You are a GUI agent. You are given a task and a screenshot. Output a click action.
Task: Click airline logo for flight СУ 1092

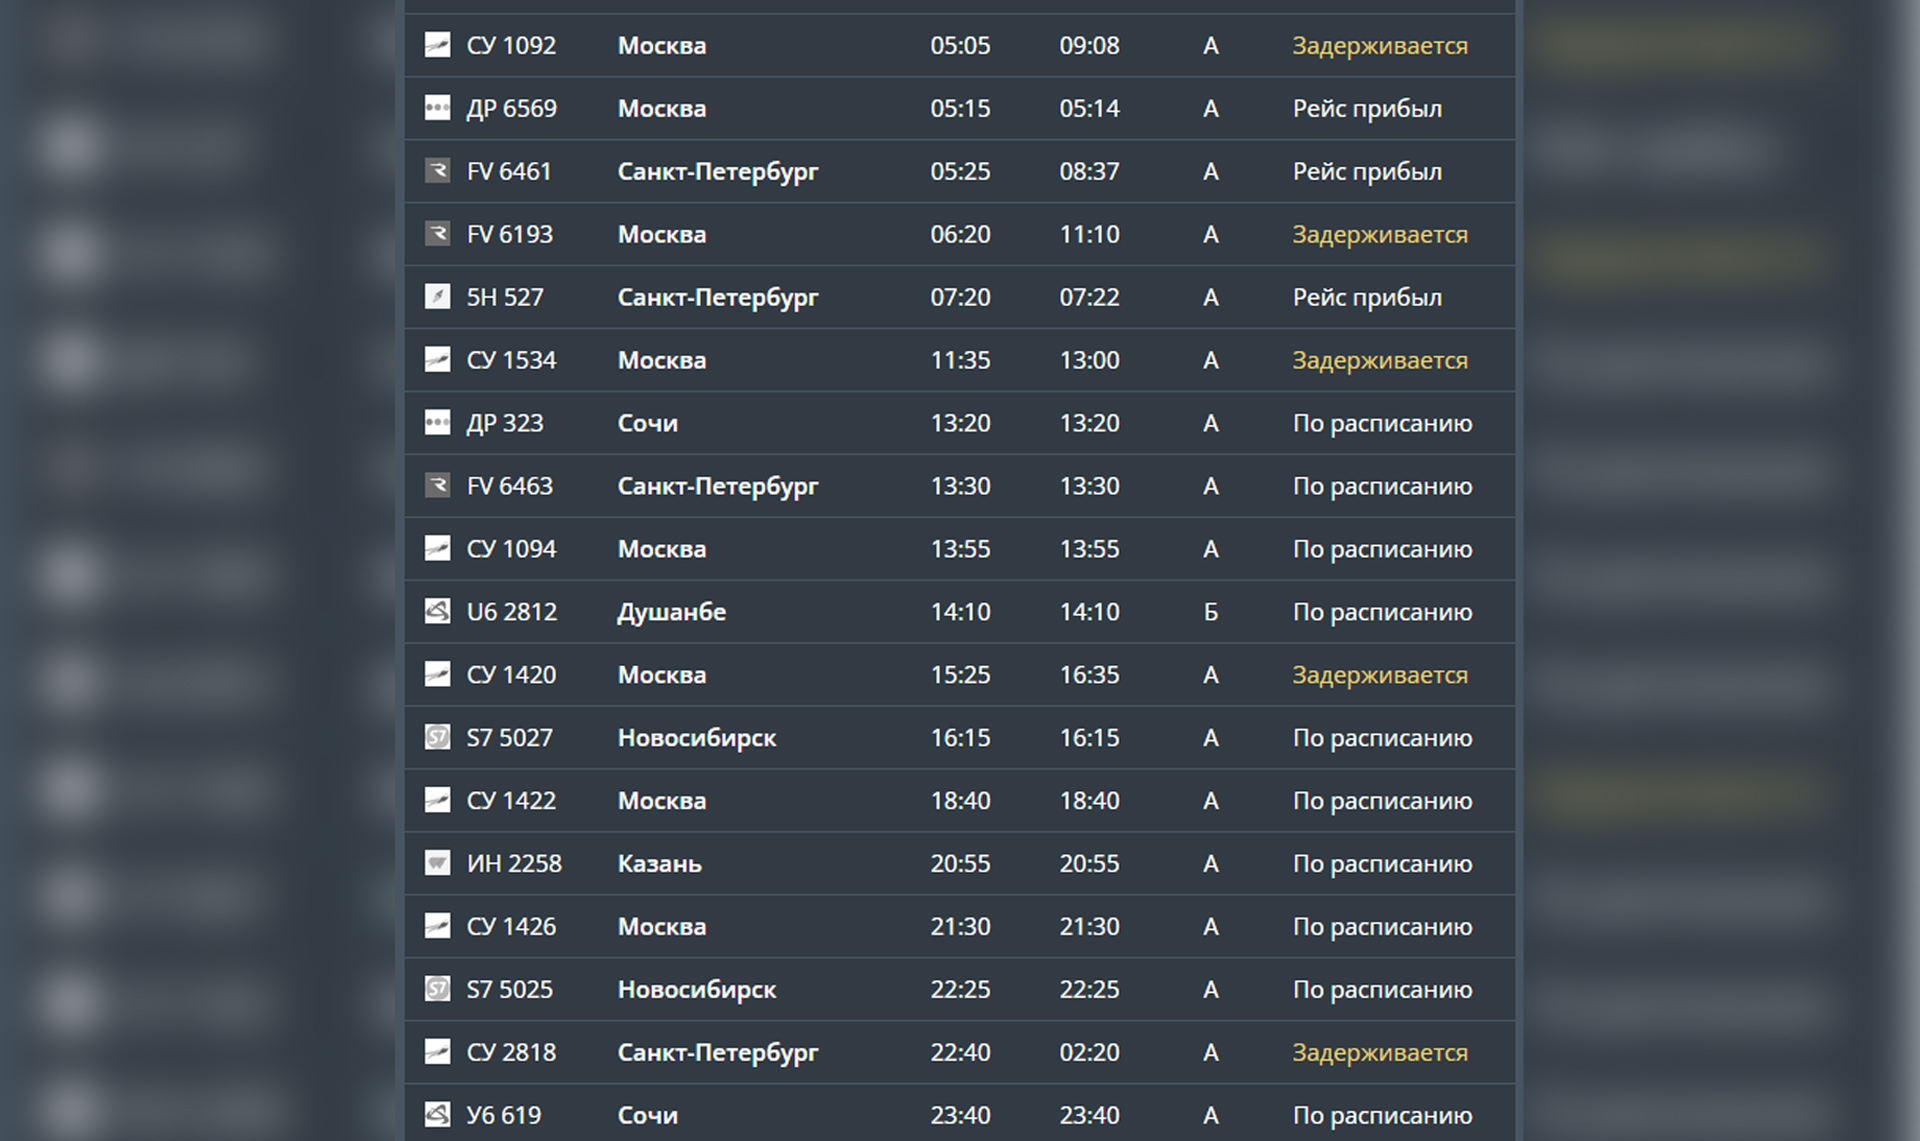(x=437, y=45)
